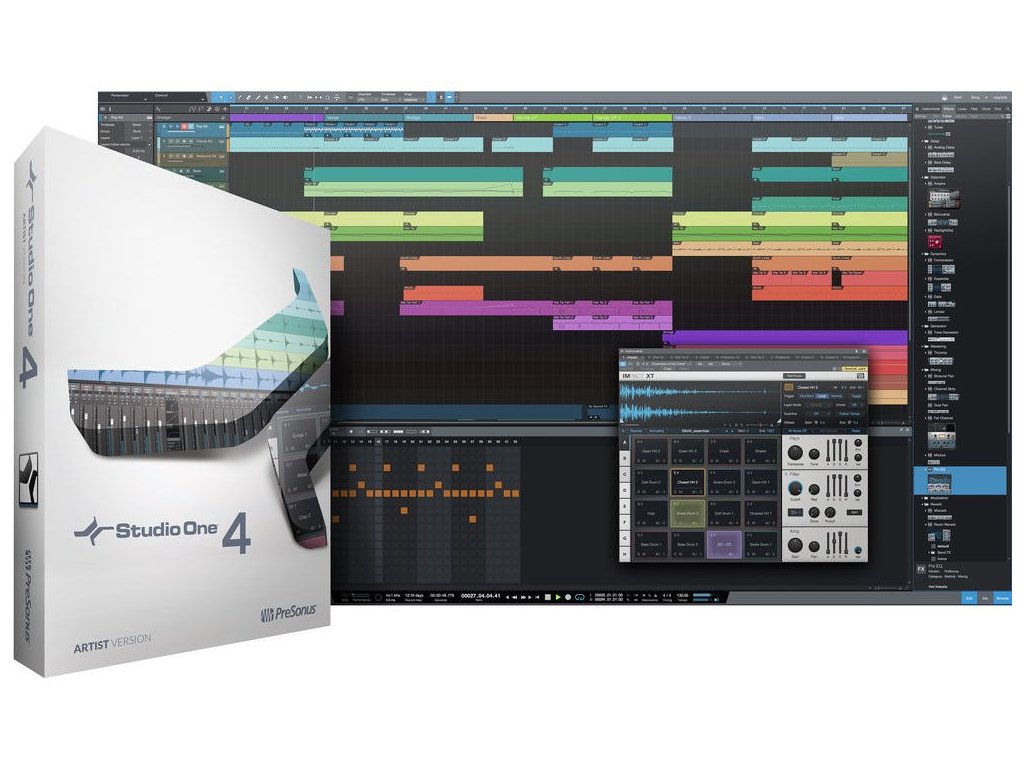Viewport: 1024px width, 768px height.
Task: Click the Upgrade button
Action: 1000,97
